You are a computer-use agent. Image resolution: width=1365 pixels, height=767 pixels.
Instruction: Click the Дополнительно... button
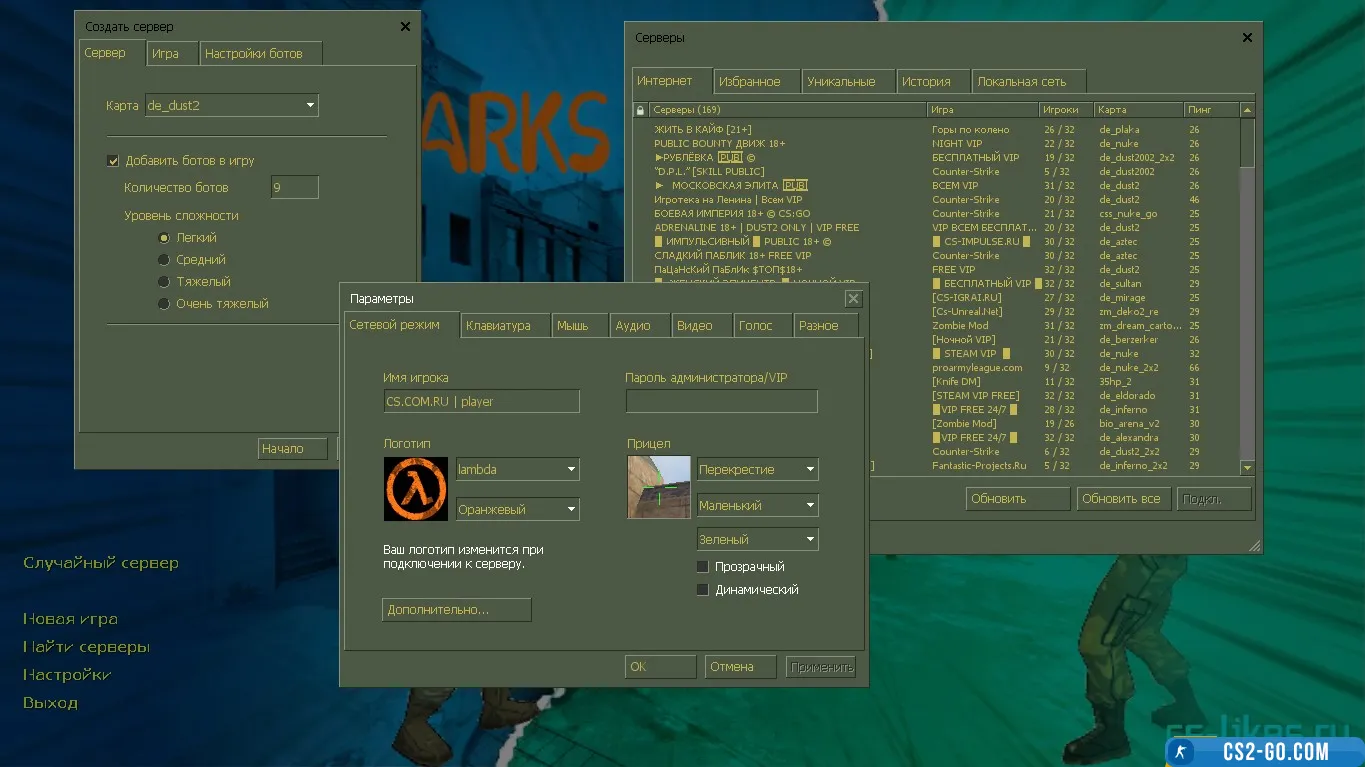[456, 610]
